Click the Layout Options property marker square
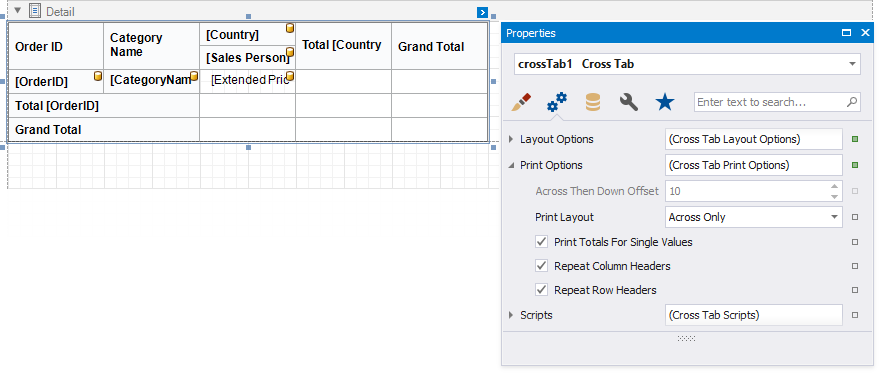The width and height of the screenshot is (880, 374). click(x=855, y=139)
